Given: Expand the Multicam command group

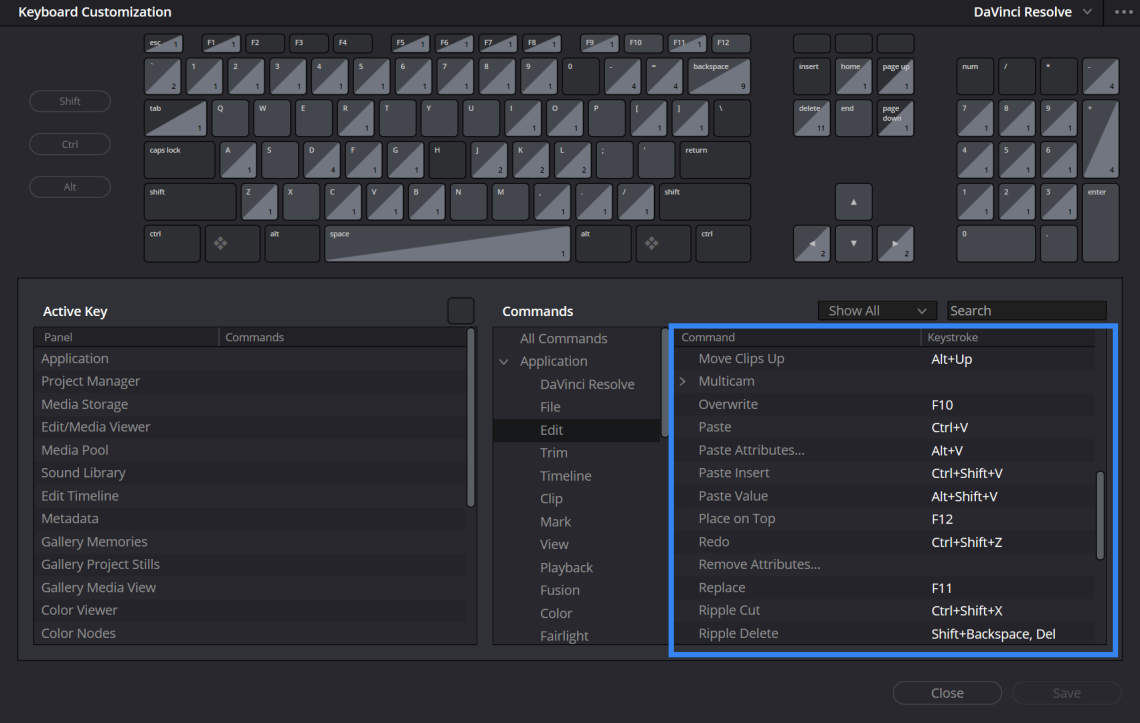Looking at the screenshot, I should pyautogui.click(x=683, y=382).
